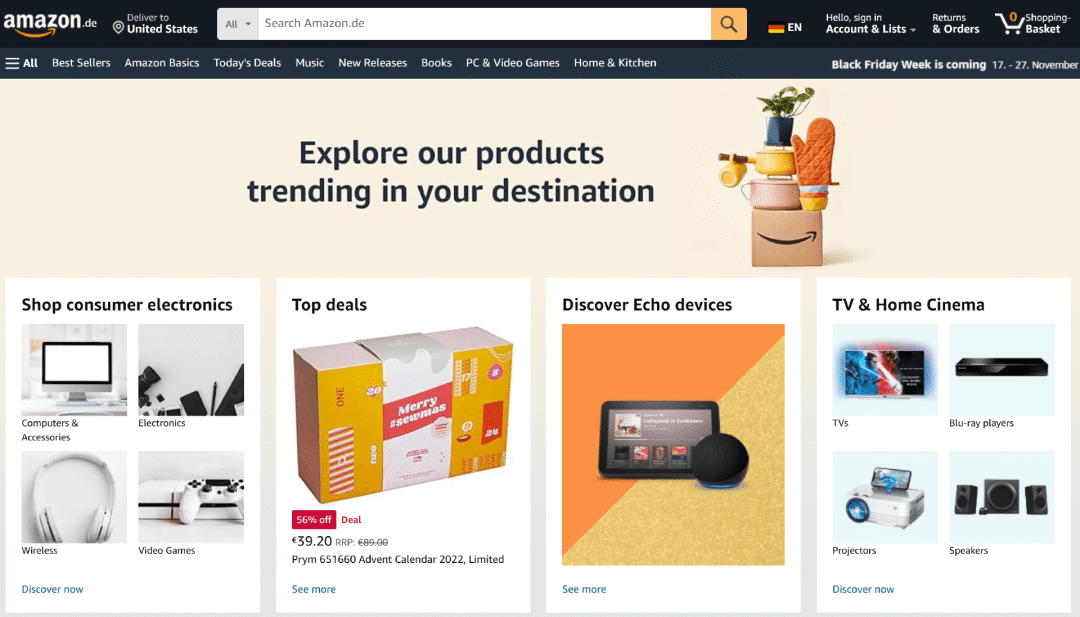This screenshot has width=1080, height=617.
Task: Click See more under Top deals
Action: pos(314,589)
